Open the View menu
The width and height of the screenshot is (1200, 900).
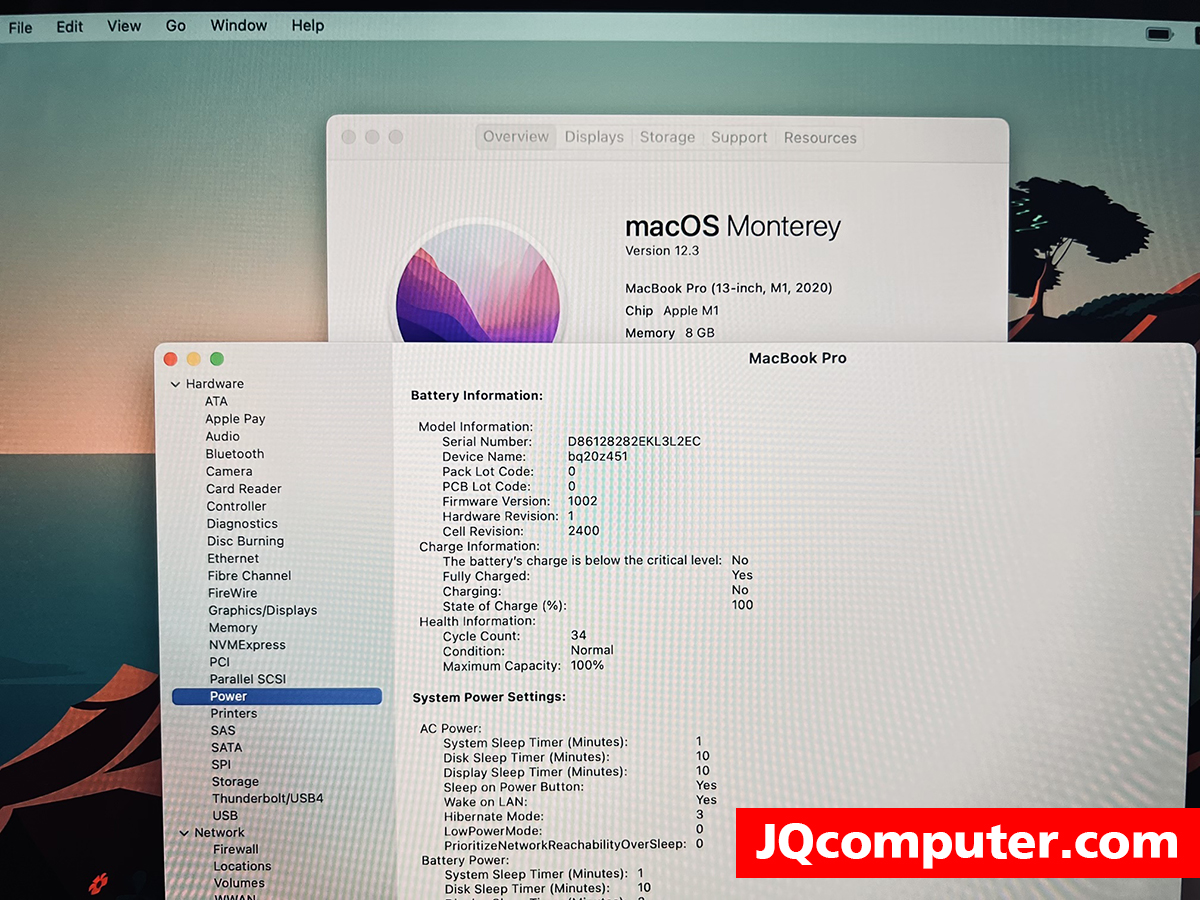coord(124,26)
